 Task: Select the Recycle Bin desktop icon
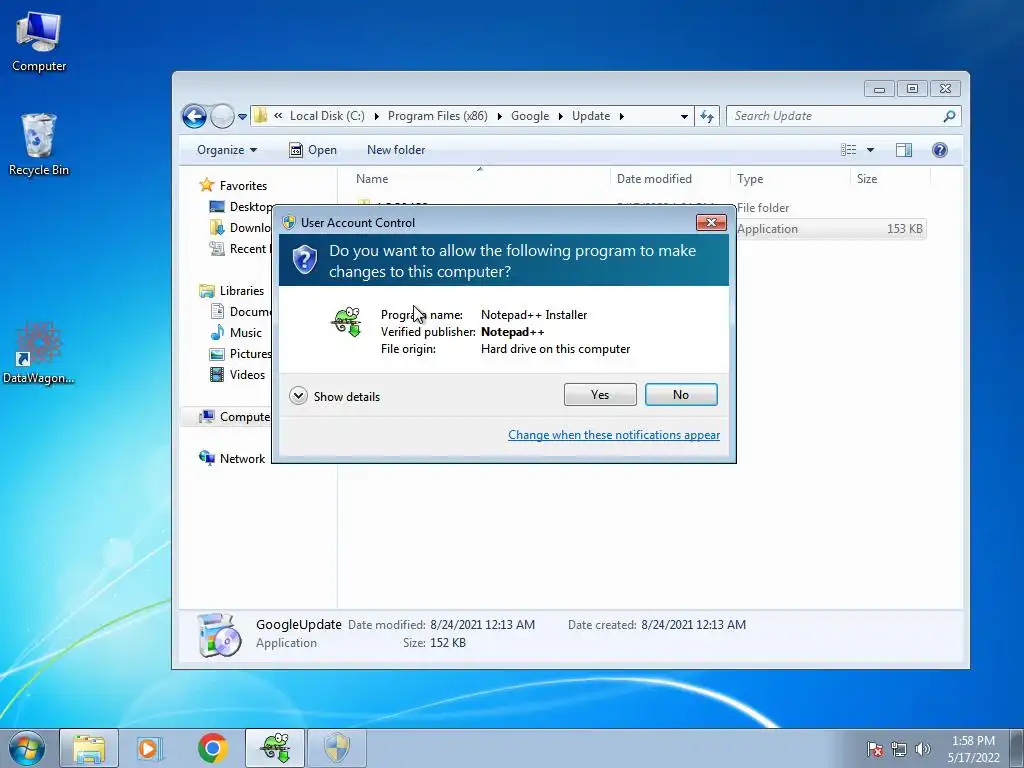click(39, 145)
